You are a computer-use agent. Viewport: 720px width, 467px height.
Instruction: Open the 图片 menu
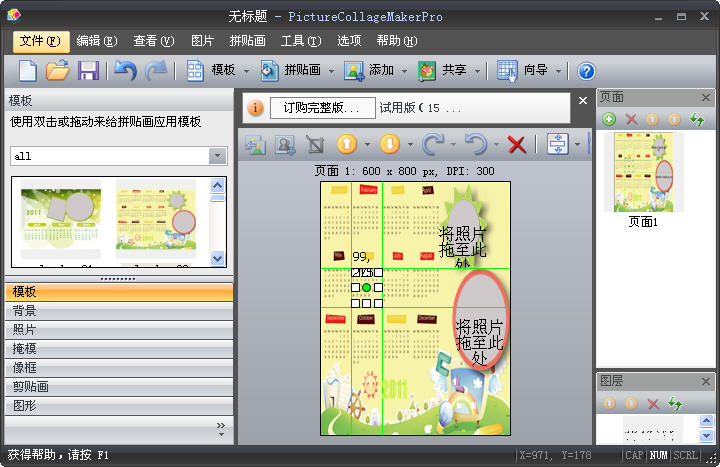coord(202,41)
